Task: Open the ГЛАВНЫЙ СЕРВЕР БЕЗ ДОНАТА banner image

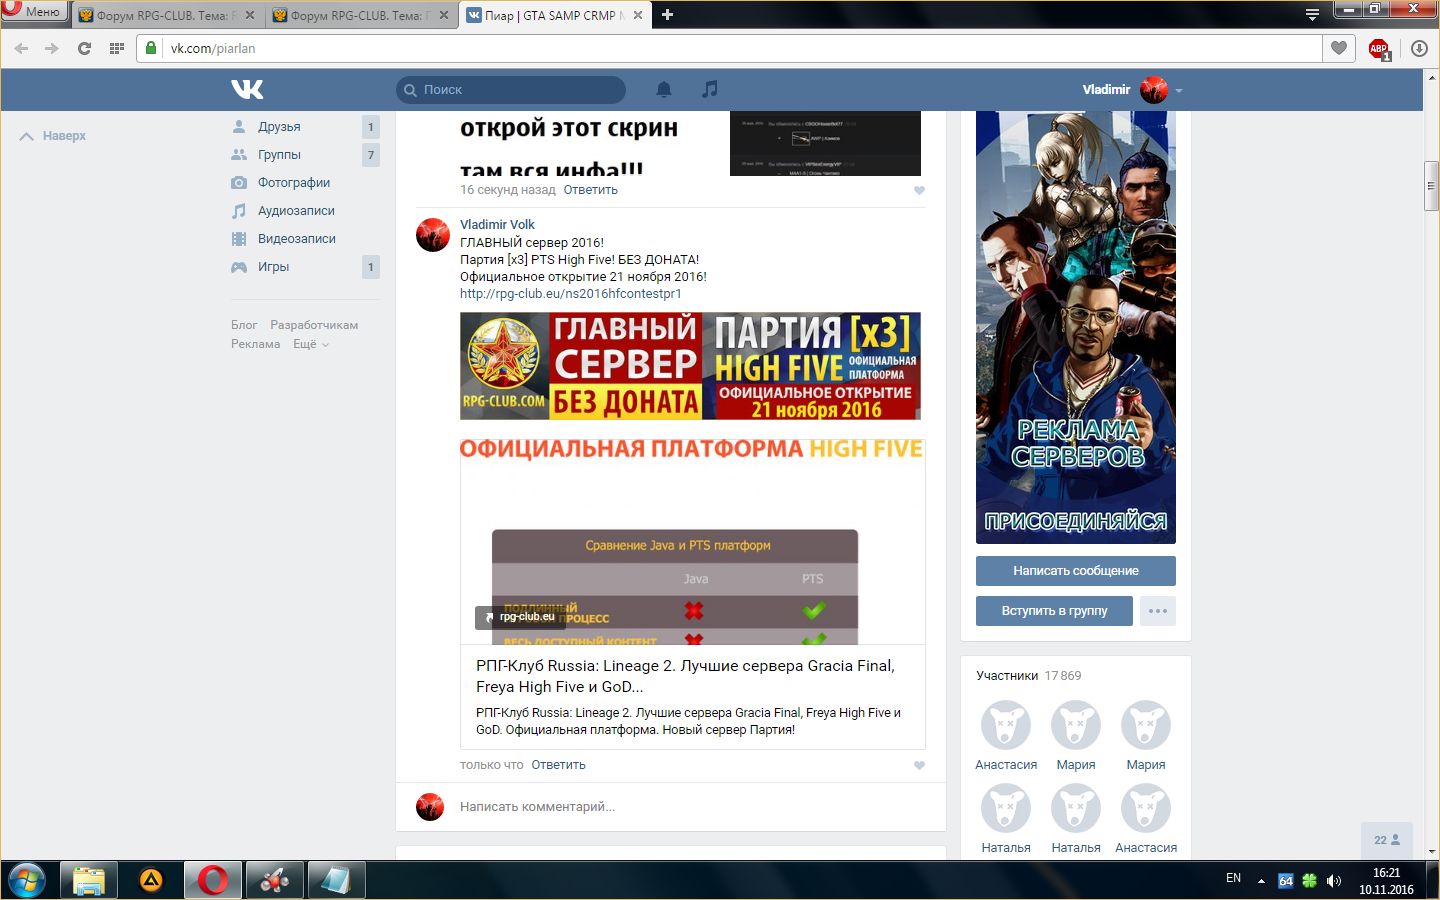Action: [690, 366]
